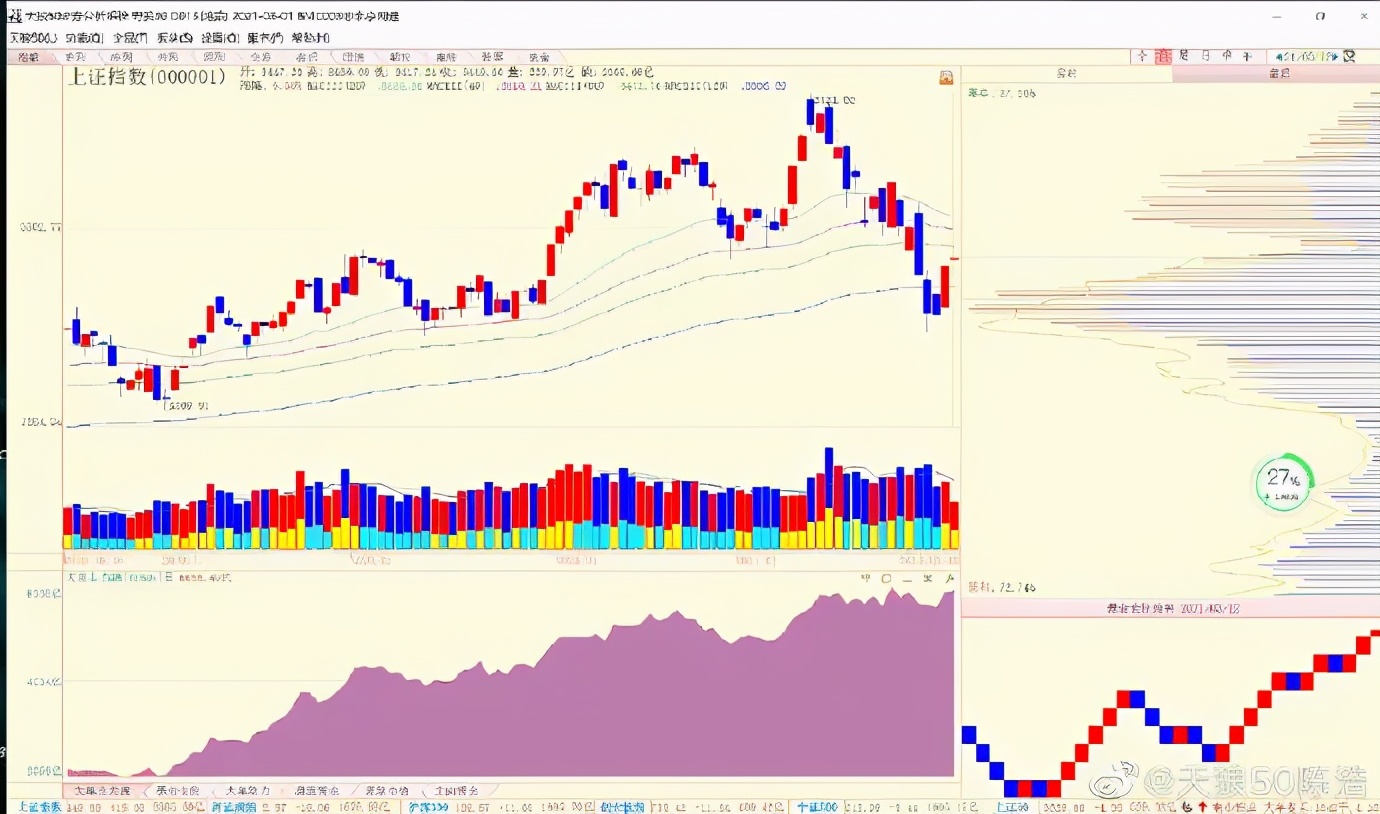This screenshot has height=814, width=1380.
Task: Open the last (H) menu in menu bar
Action: [310, 37]
